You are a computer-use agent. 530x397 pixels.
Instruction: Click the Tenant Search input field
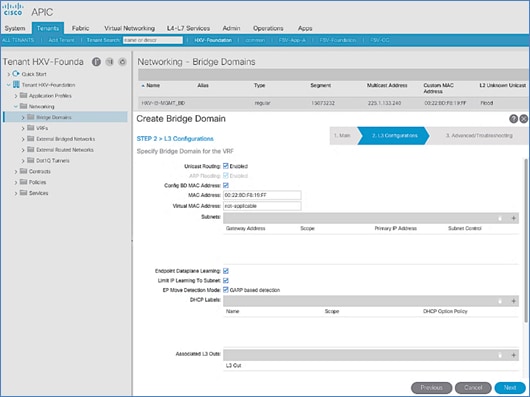(152, 40)
